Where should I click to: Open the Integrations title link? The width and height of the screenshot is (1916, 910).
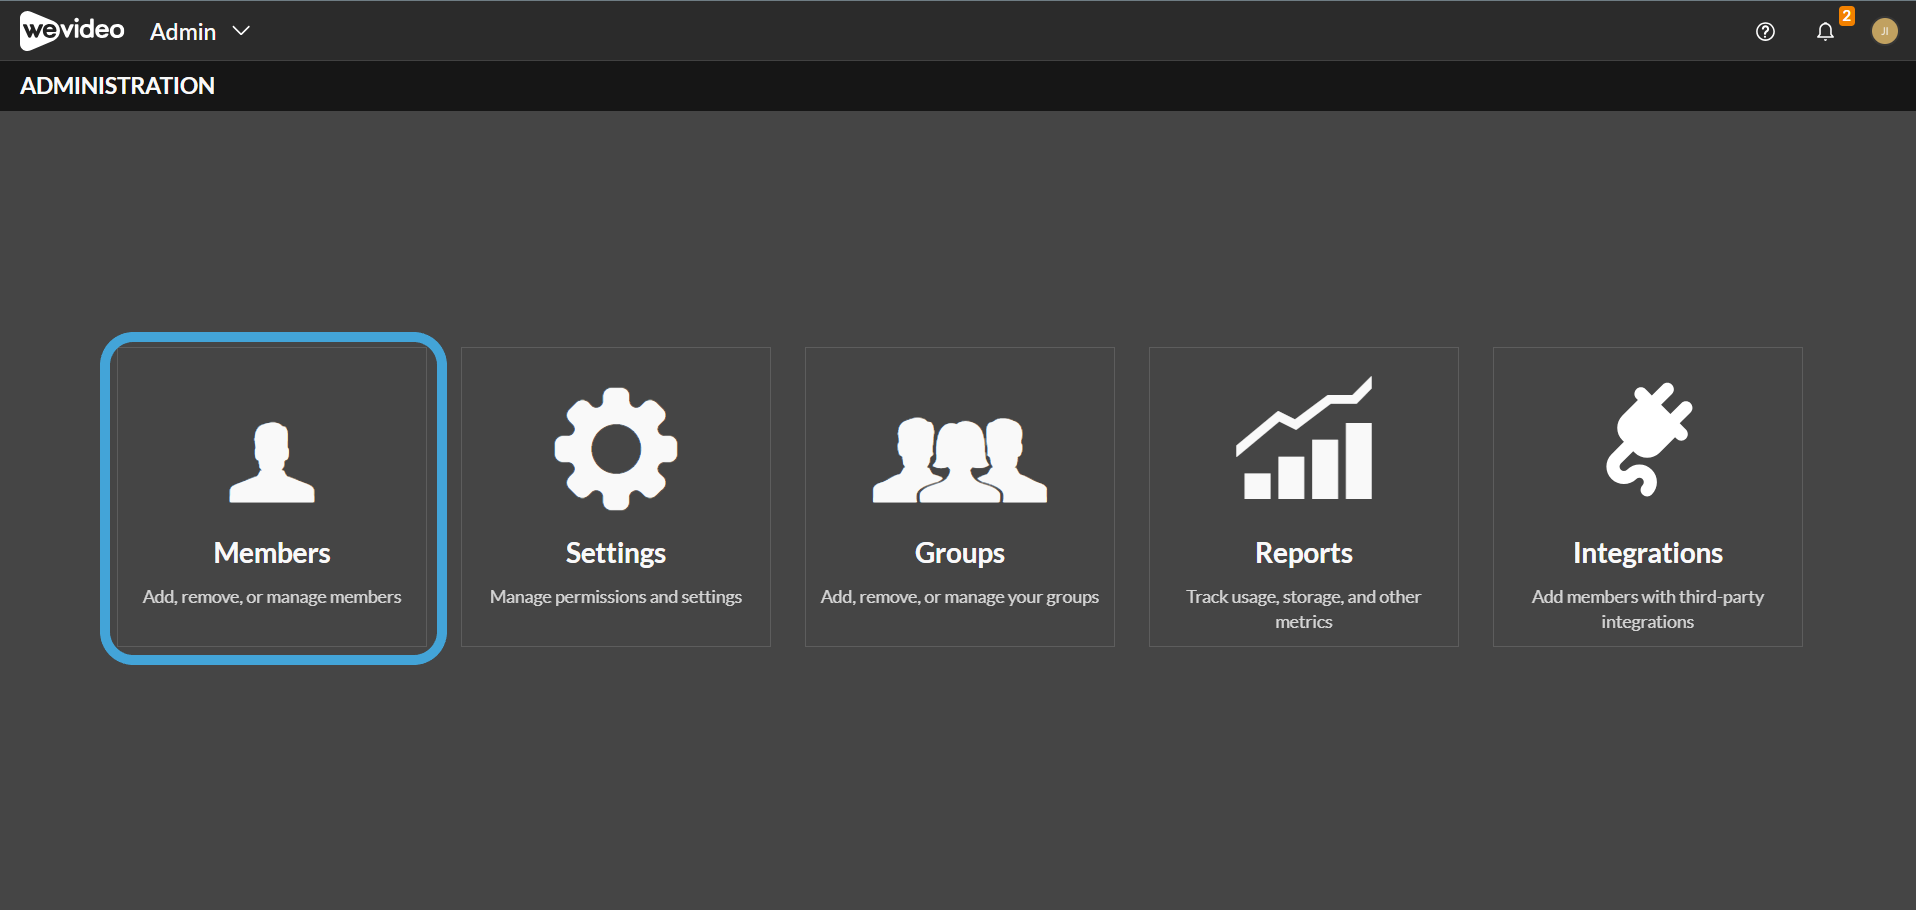pyautogui.click(x=1648, y=554)
